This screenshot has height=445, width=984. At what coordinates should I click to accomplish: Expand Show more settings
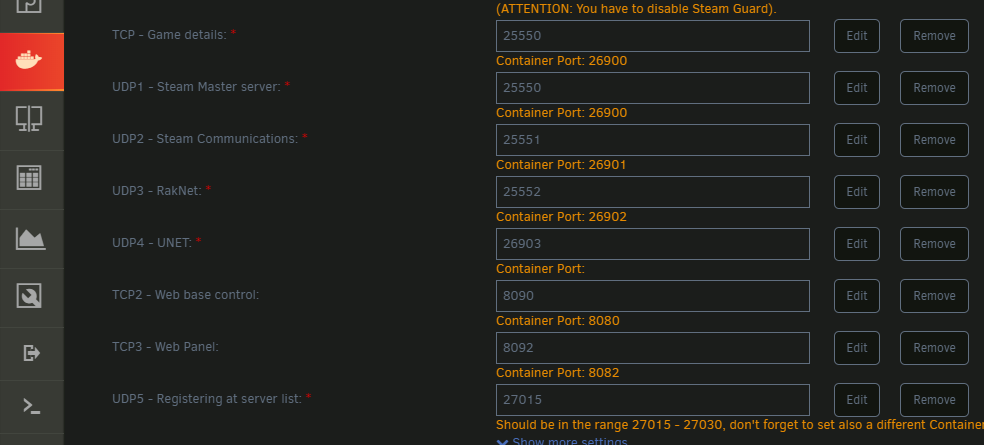tap(562, 441)
